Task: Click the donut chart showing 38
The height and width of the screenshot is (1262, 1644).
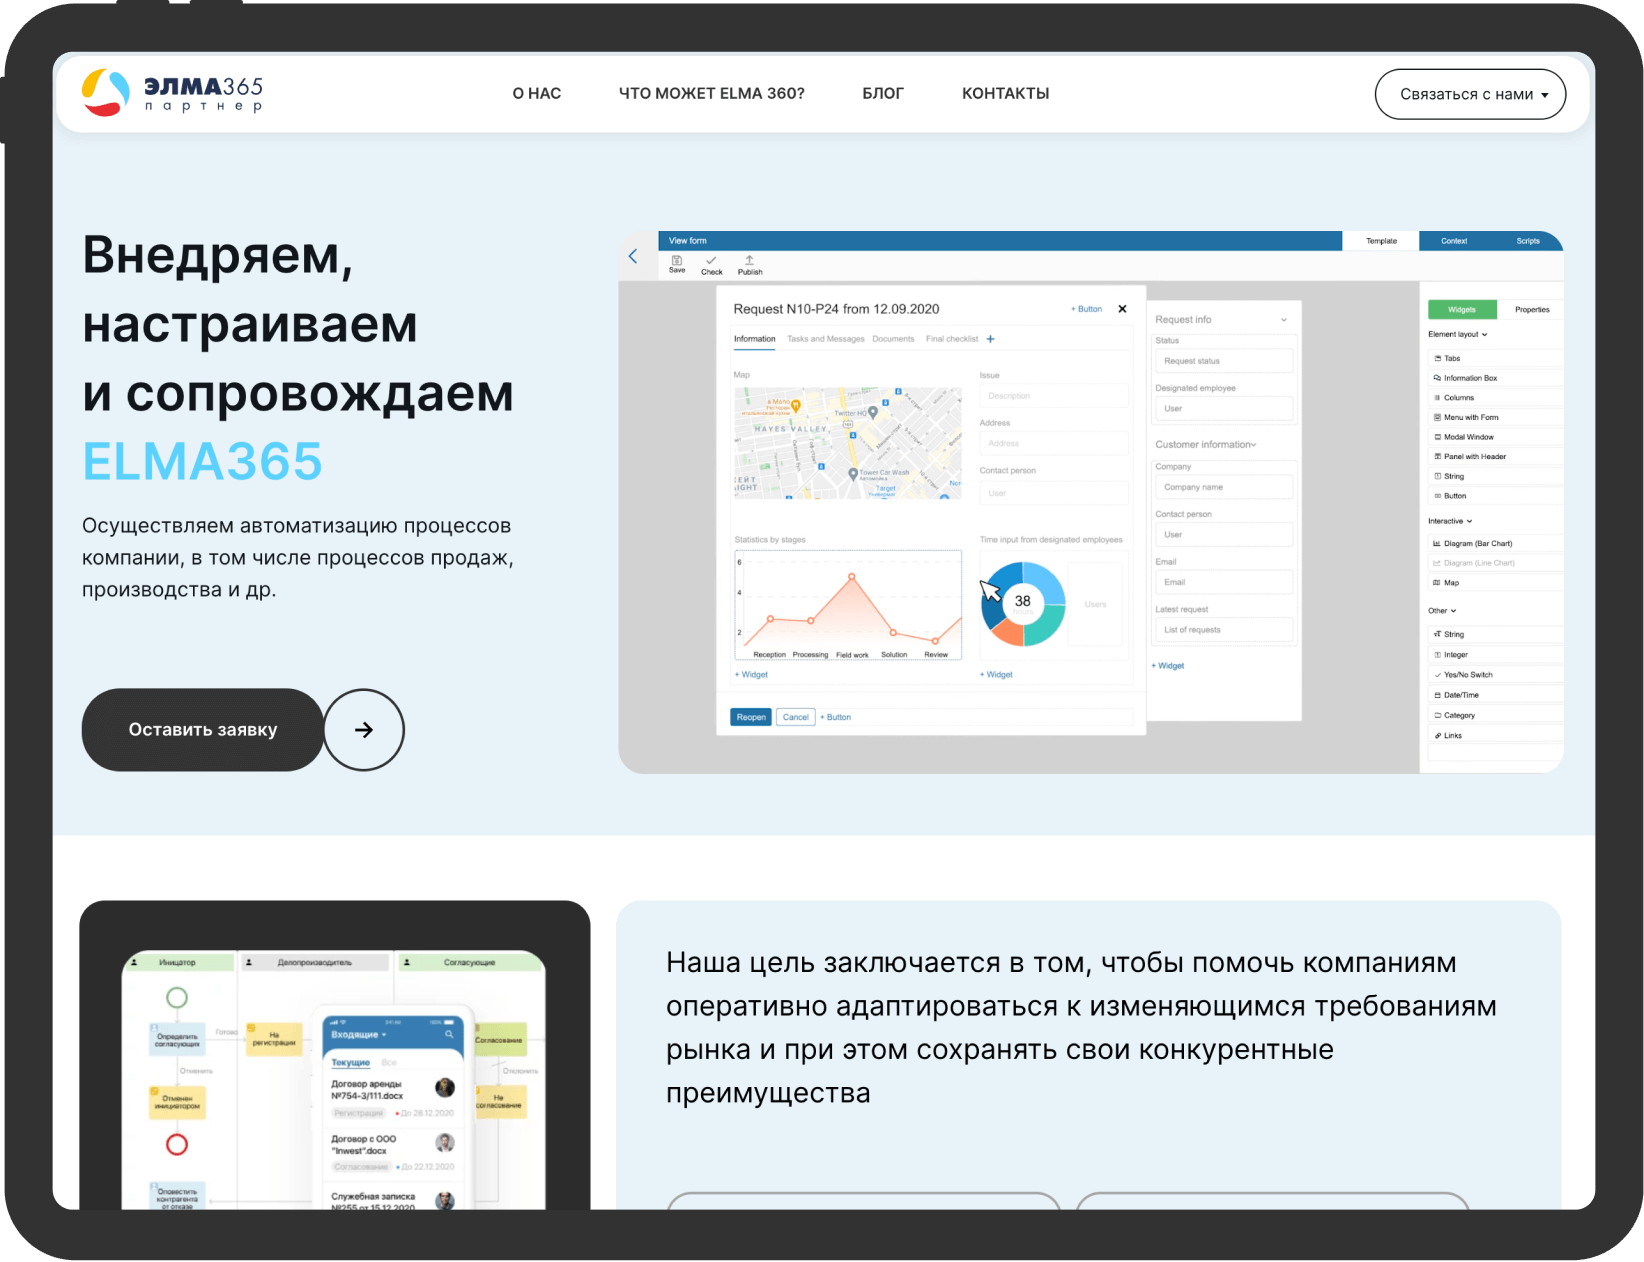Action: tap(1023, 603)
